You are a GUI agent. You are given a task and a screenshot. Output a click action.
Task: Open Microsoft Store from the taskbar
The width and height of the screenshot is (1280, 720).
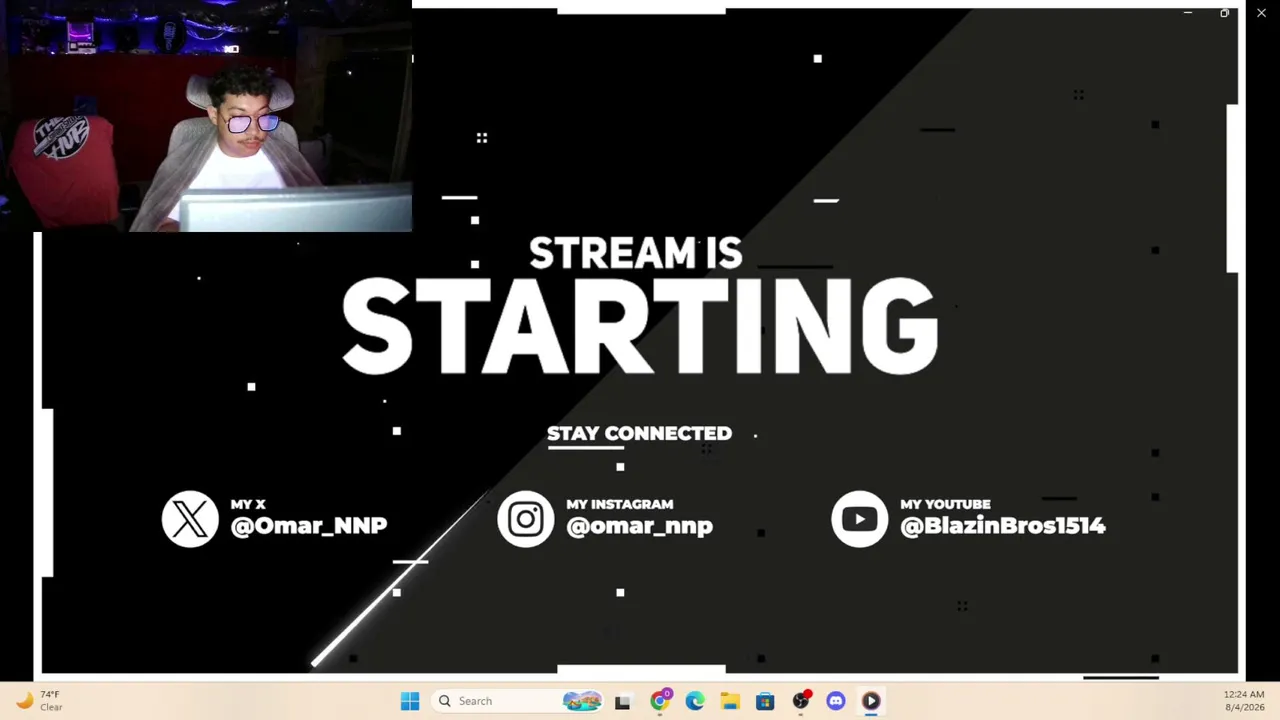(765, 701)
